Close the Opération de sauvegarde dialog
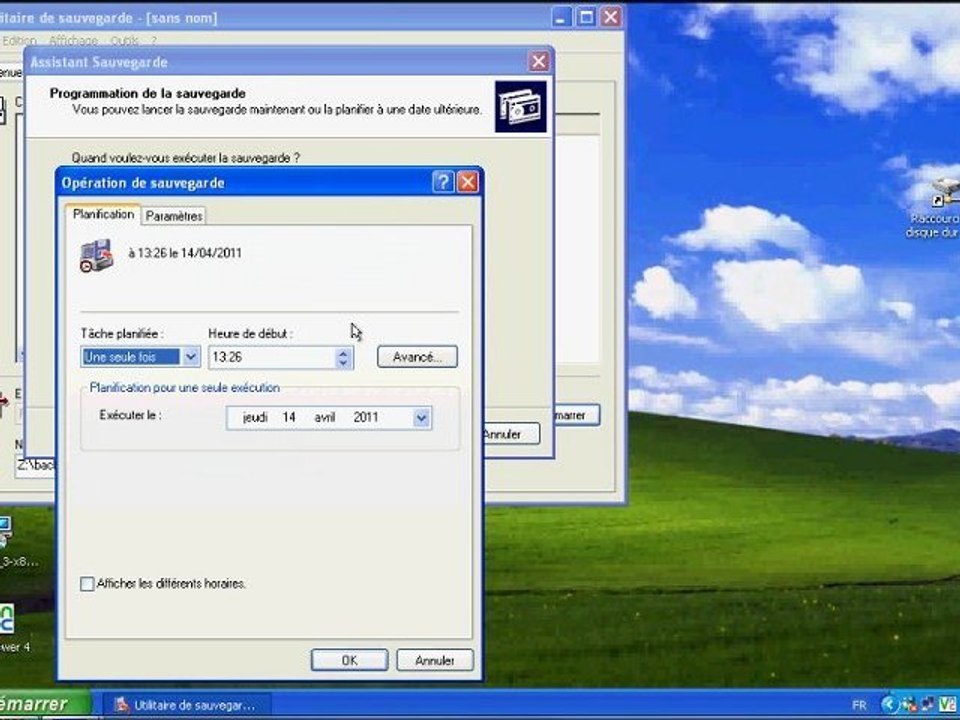Viewport: 960px width, 720px height. click(468, 182)
